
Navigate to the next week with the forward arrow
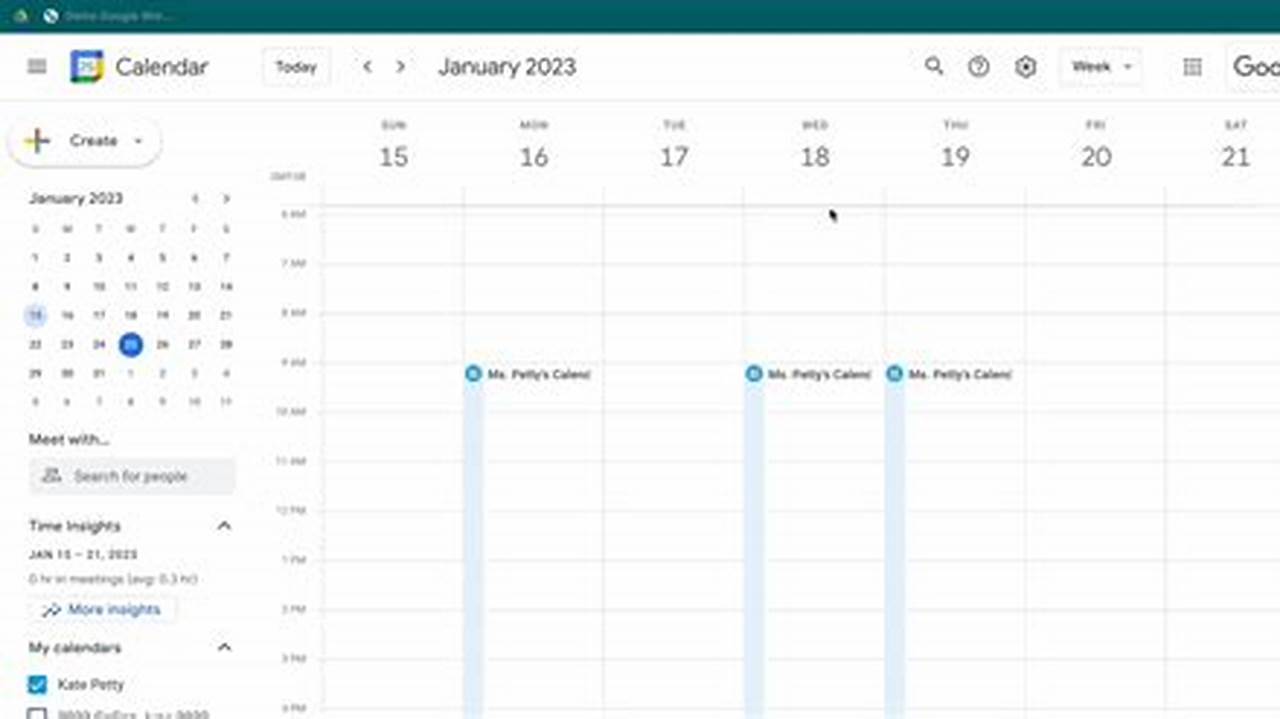click(400, 66)
